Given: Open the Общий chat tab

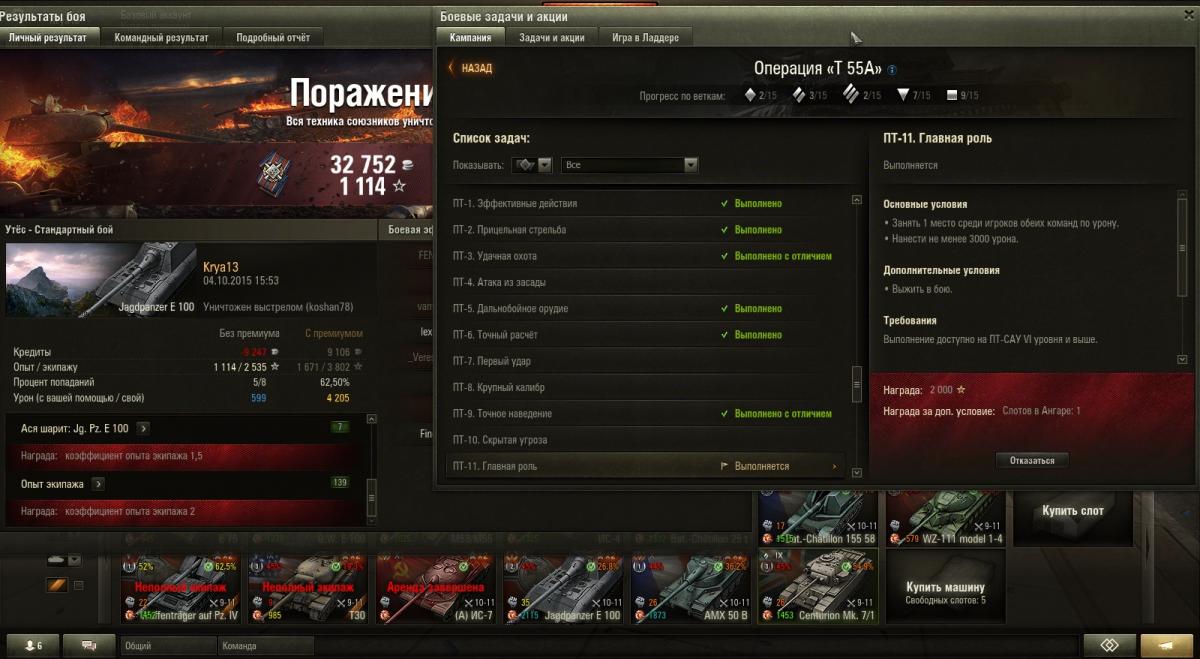Looking at the screenshot, I should coord(167,646).
